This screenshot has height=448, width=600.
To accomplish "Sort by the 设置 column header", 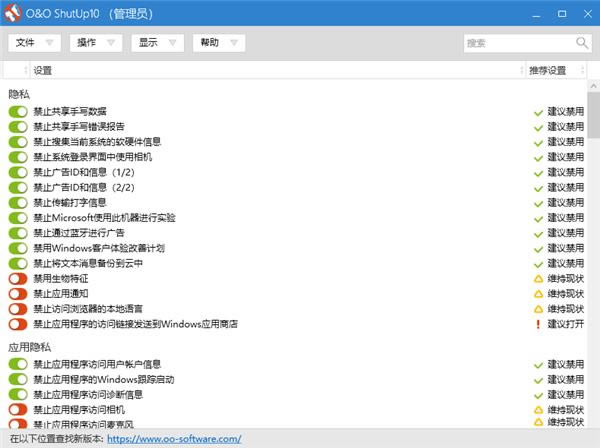I will [x=277, y=70].
